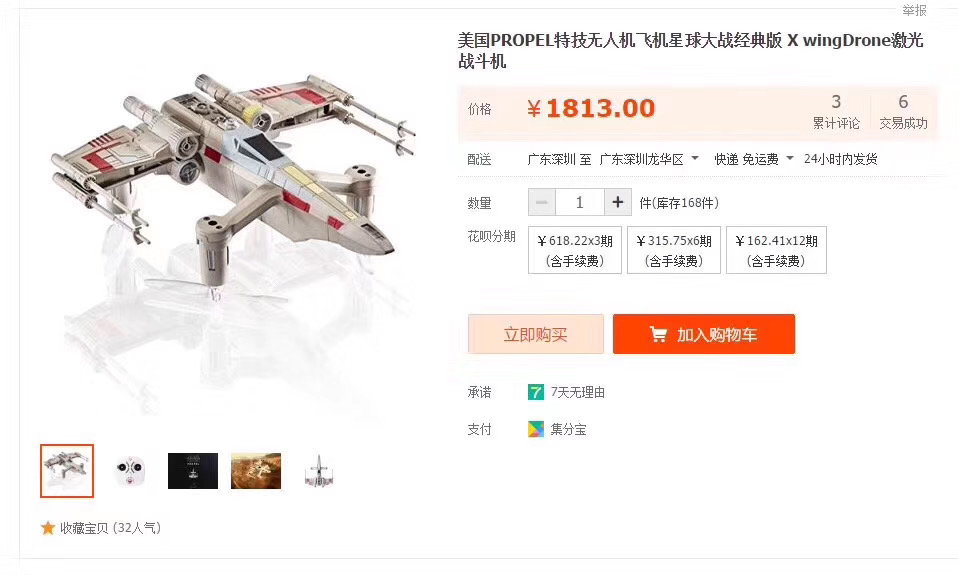The width and height of the screenshot is (958, 578).
Task: Open the 累计评论 reviews count
Action: [836, 112]
